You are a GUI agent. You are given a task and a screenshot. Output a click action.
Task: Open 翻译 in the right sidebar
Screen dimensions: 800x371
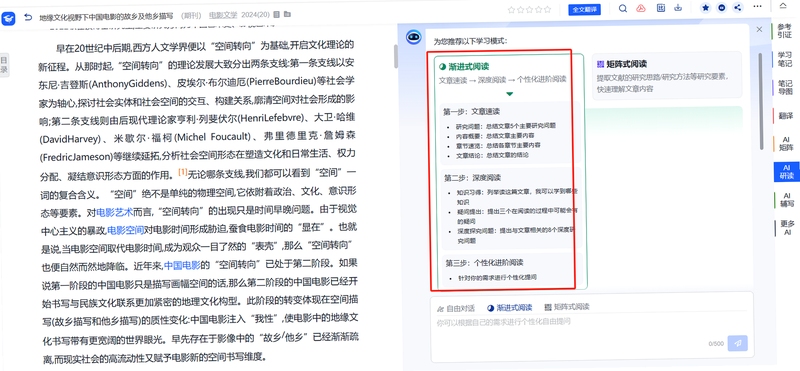786,116
